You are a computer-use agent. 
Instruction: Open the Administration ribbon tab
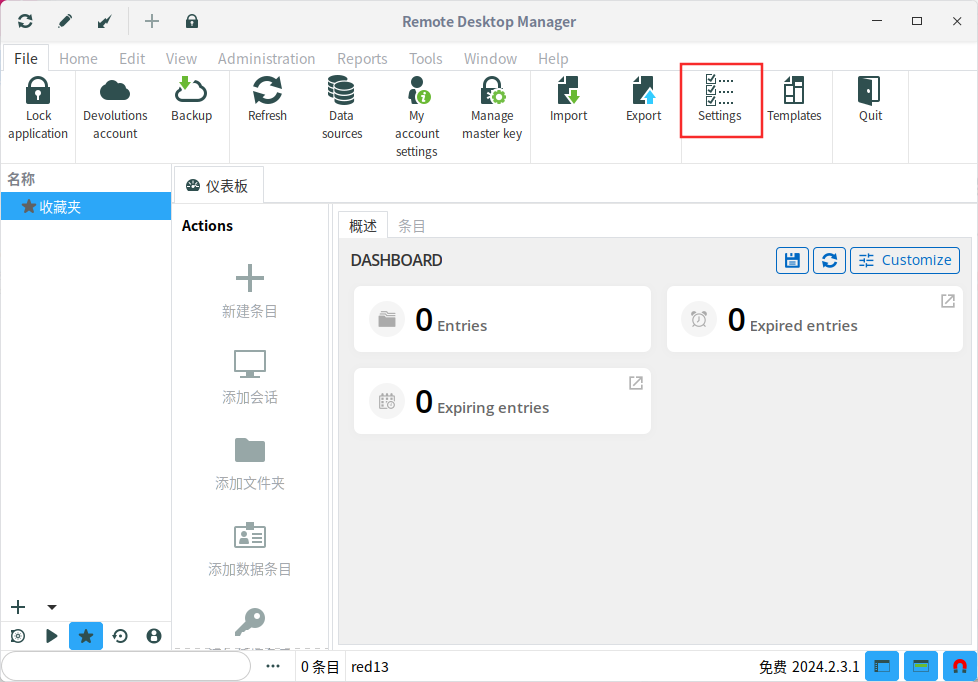point(266,58)
